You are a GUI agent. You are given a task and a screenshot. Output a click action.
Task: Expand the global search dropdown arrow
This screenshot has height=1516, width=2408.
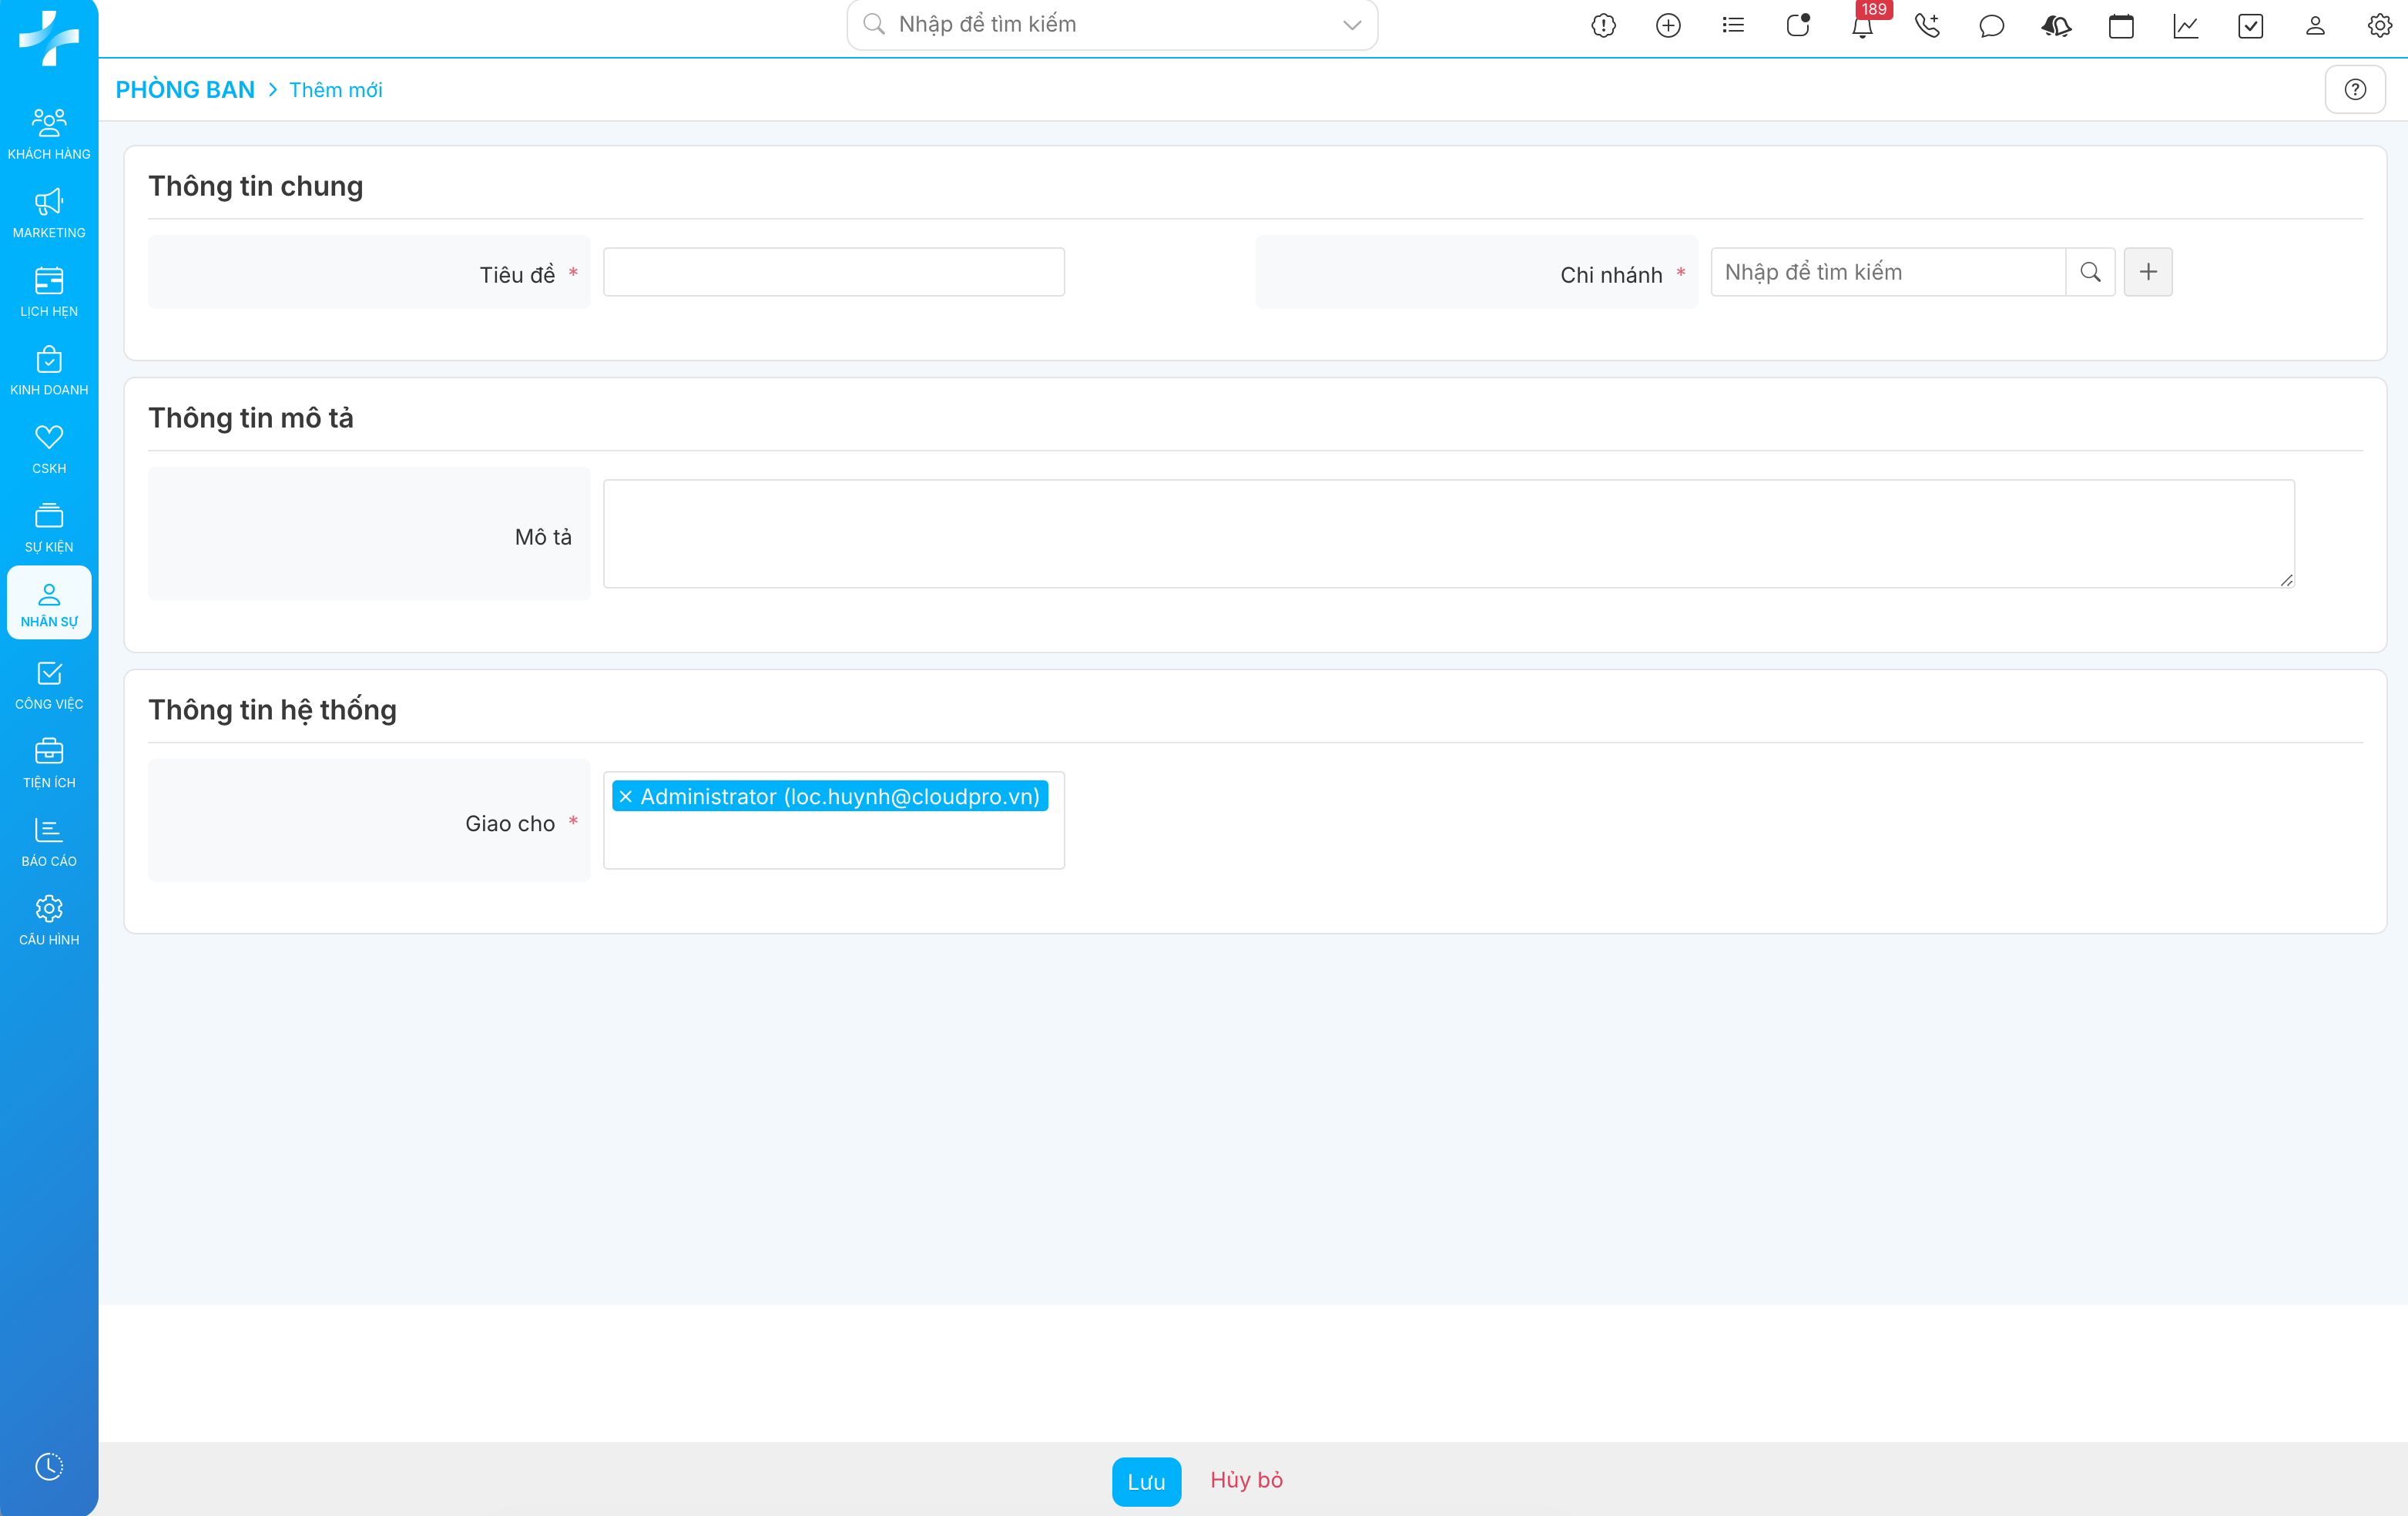1352,25
